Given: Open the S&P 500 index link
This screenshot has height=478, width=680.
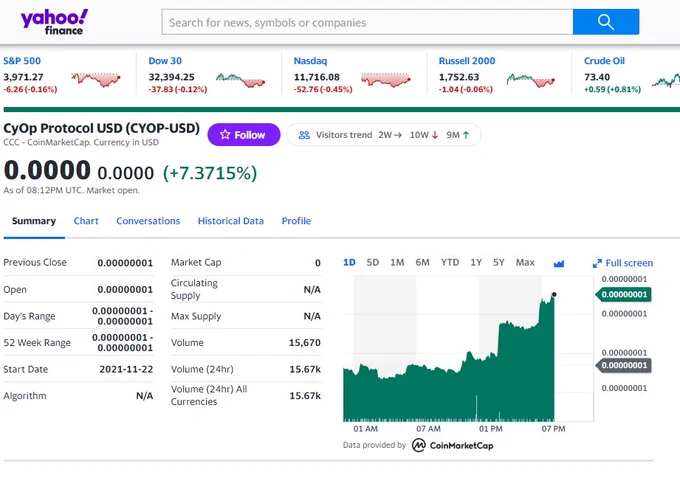Looking at the screenshot, I should [x=22, y=61].
